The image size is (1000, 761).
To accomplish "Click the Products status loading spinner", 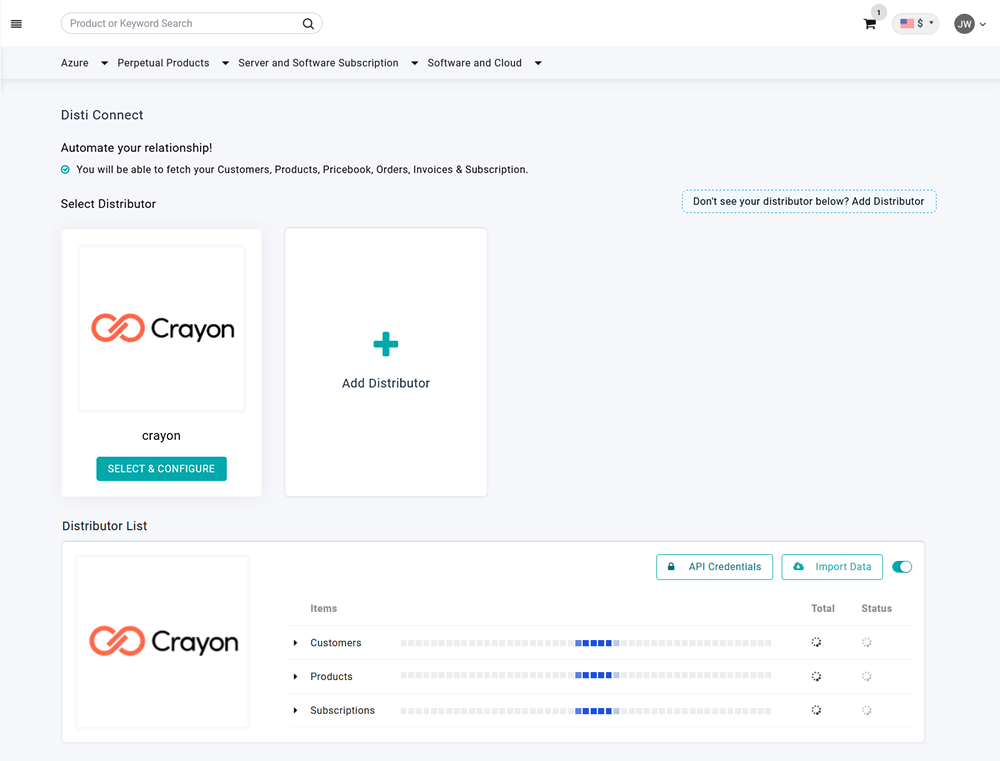I will click(867, 676).
